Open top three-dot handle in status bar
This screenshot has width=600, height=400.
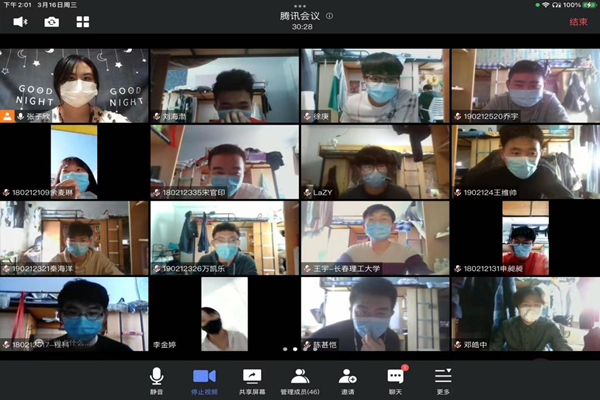[x=300, y=5]
